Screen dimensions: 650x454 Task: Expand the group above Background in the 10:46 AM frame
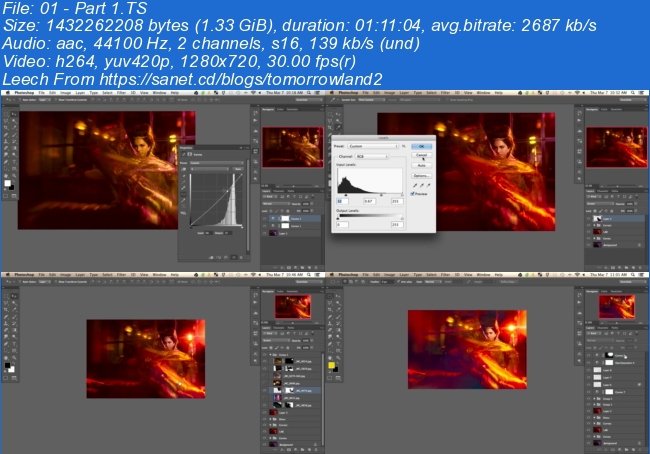[x=270, y=438]
